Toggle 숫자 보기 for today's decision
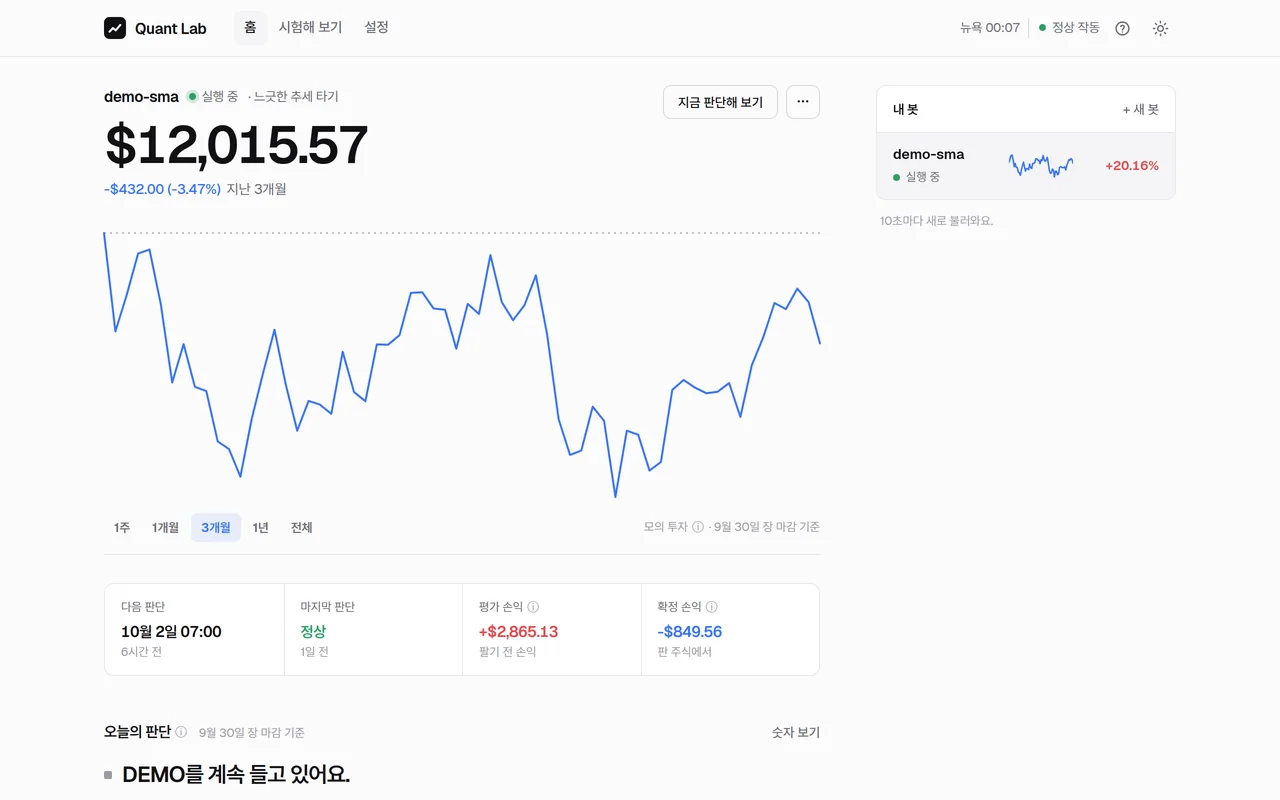The image size is (1280, 800). (x=796, y=733)
